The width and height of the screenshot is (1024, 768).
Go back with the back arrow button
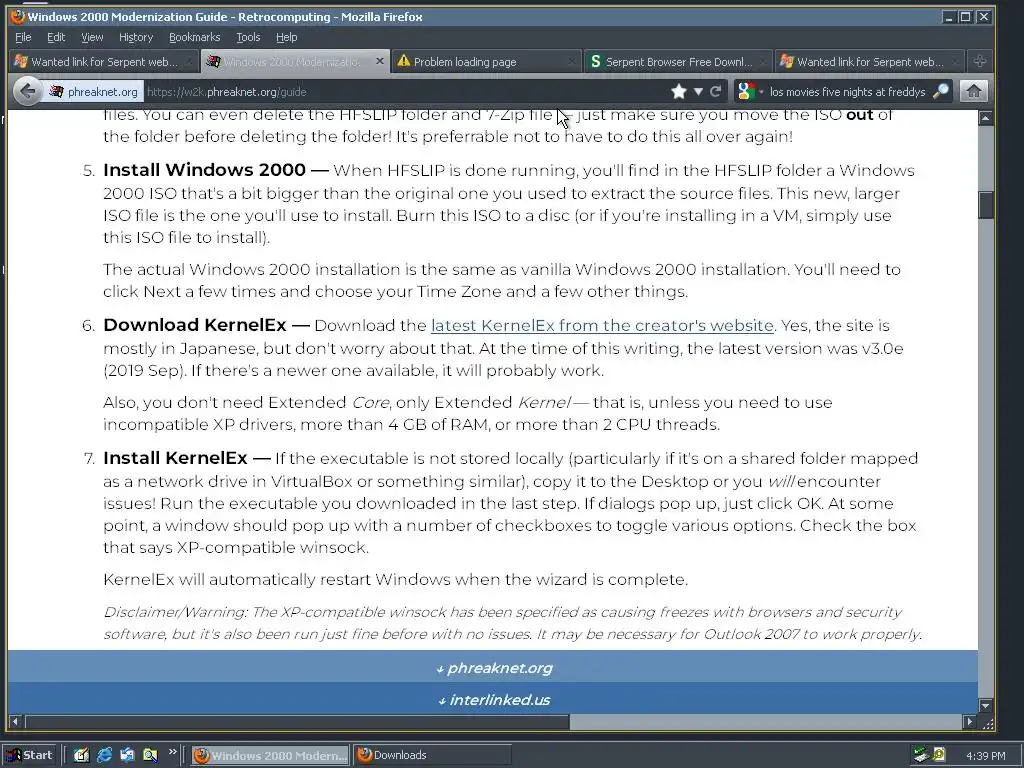click(x=27, y=91)
